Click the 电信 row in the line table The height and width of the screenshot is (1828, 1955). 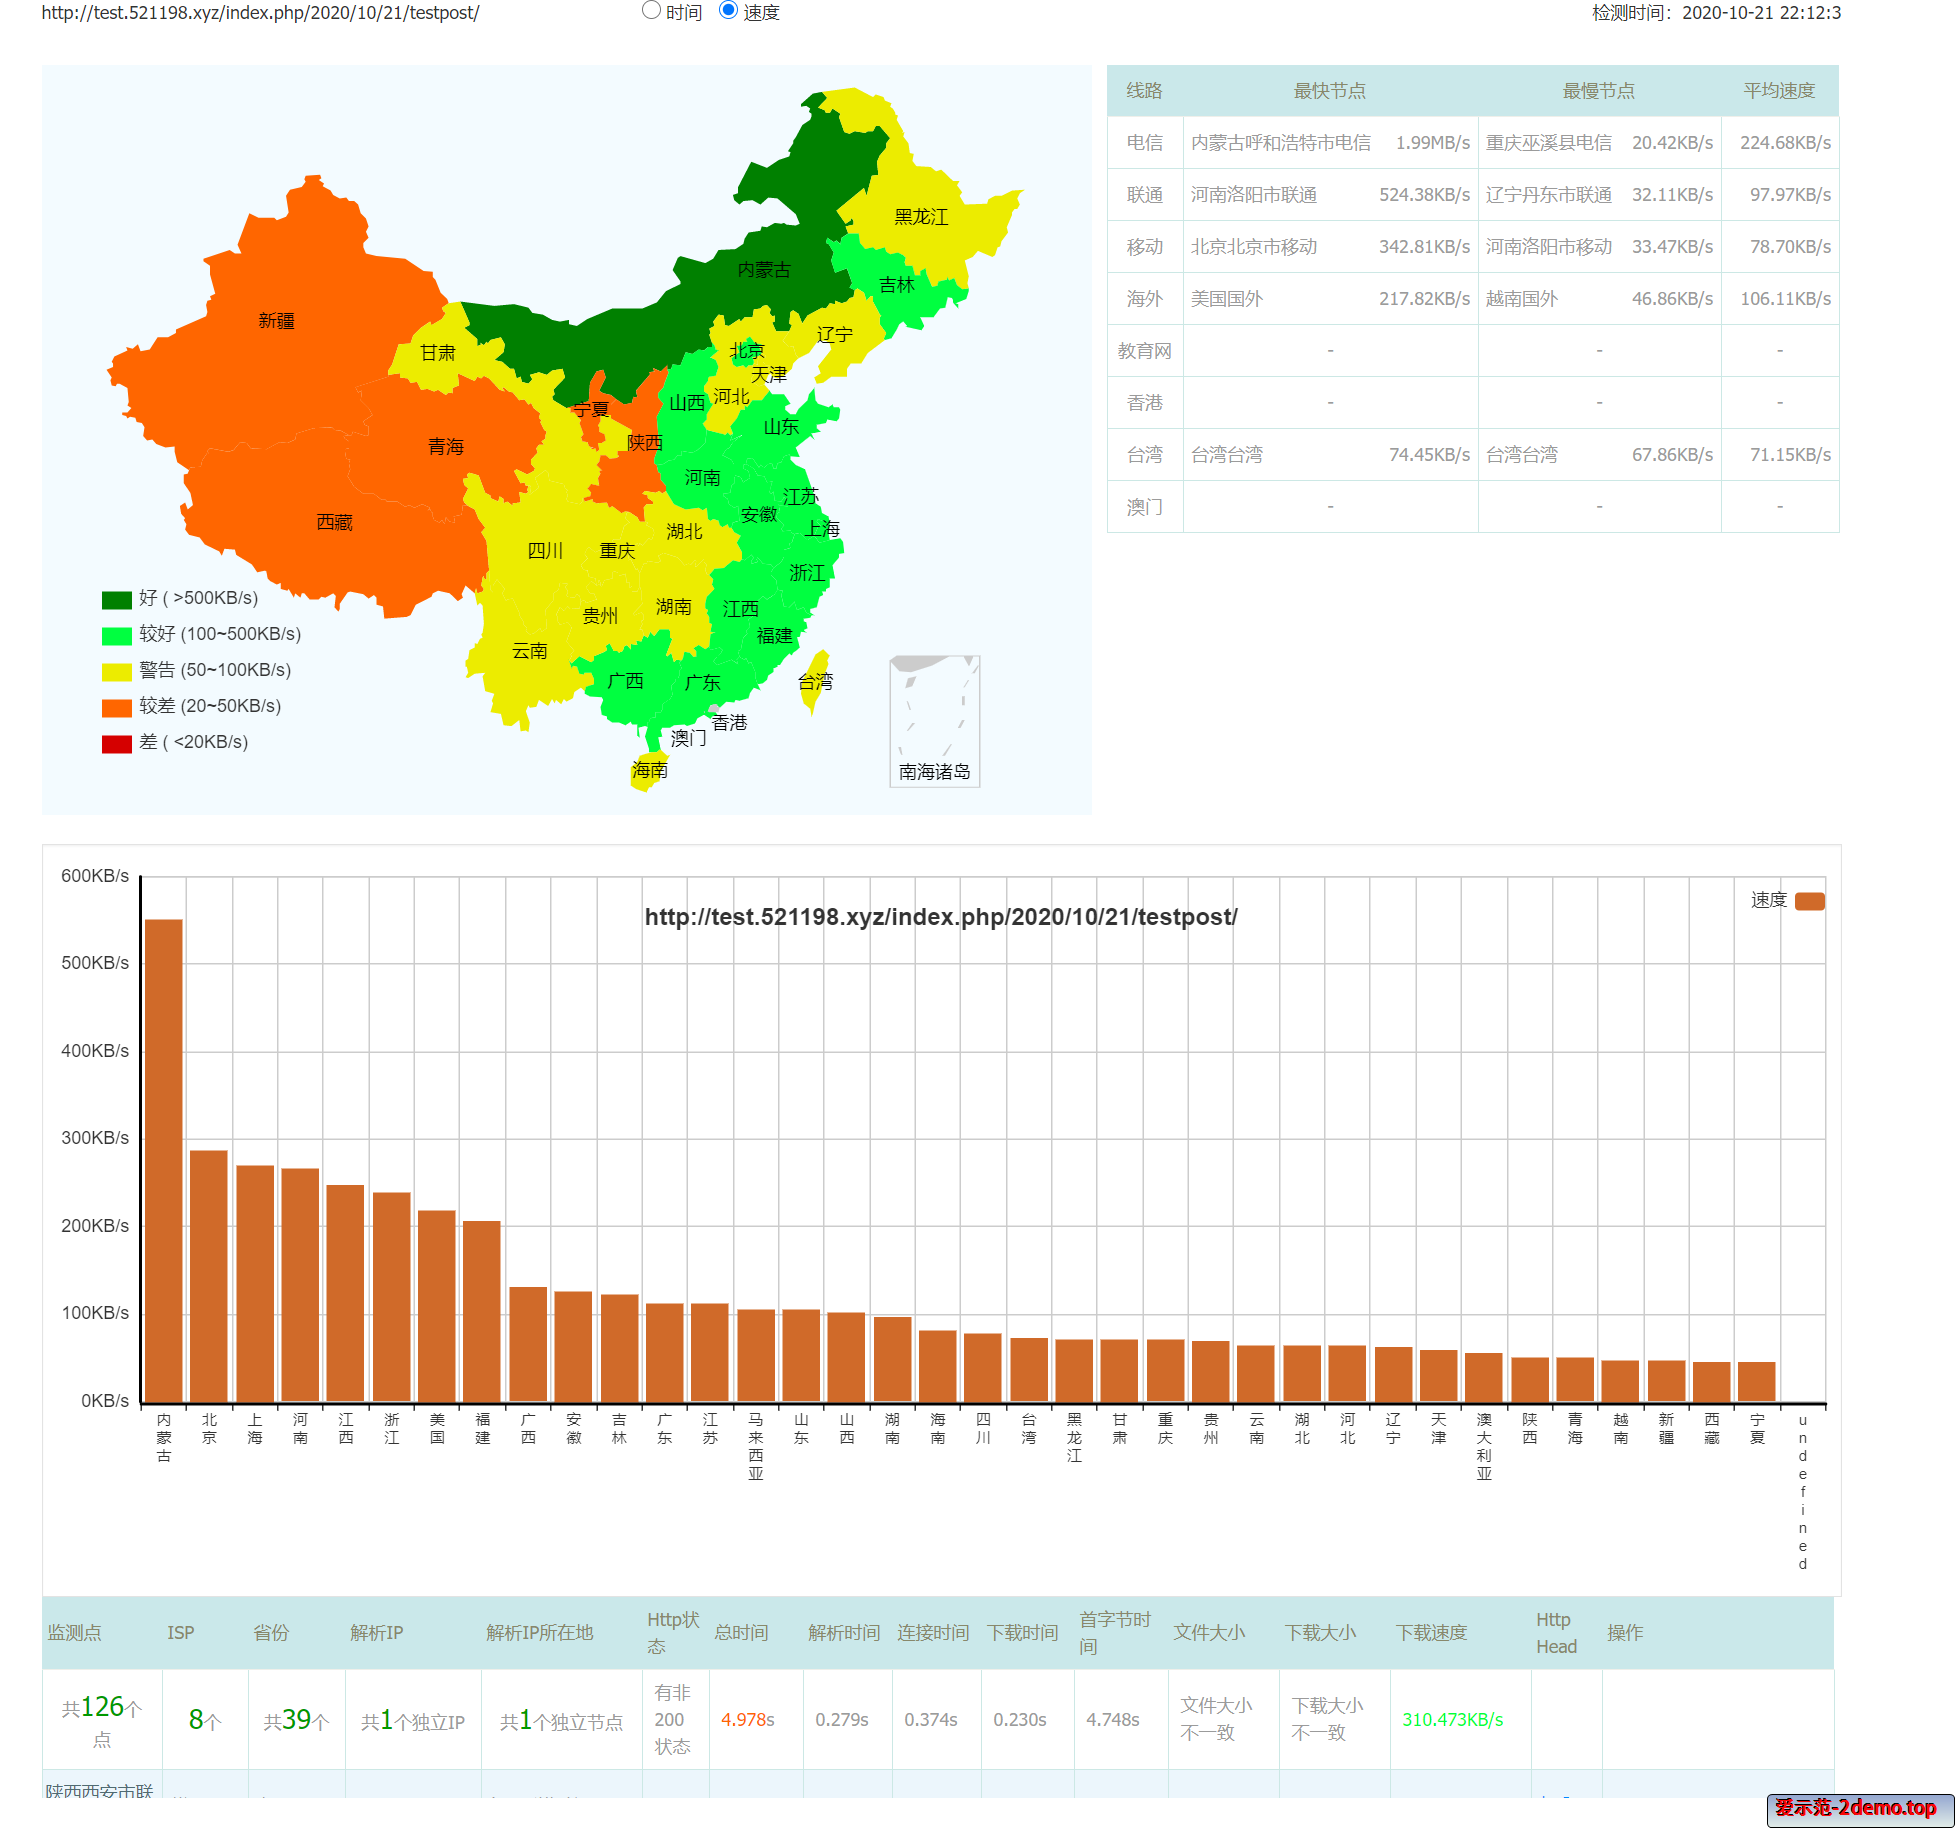[1145, 143]
